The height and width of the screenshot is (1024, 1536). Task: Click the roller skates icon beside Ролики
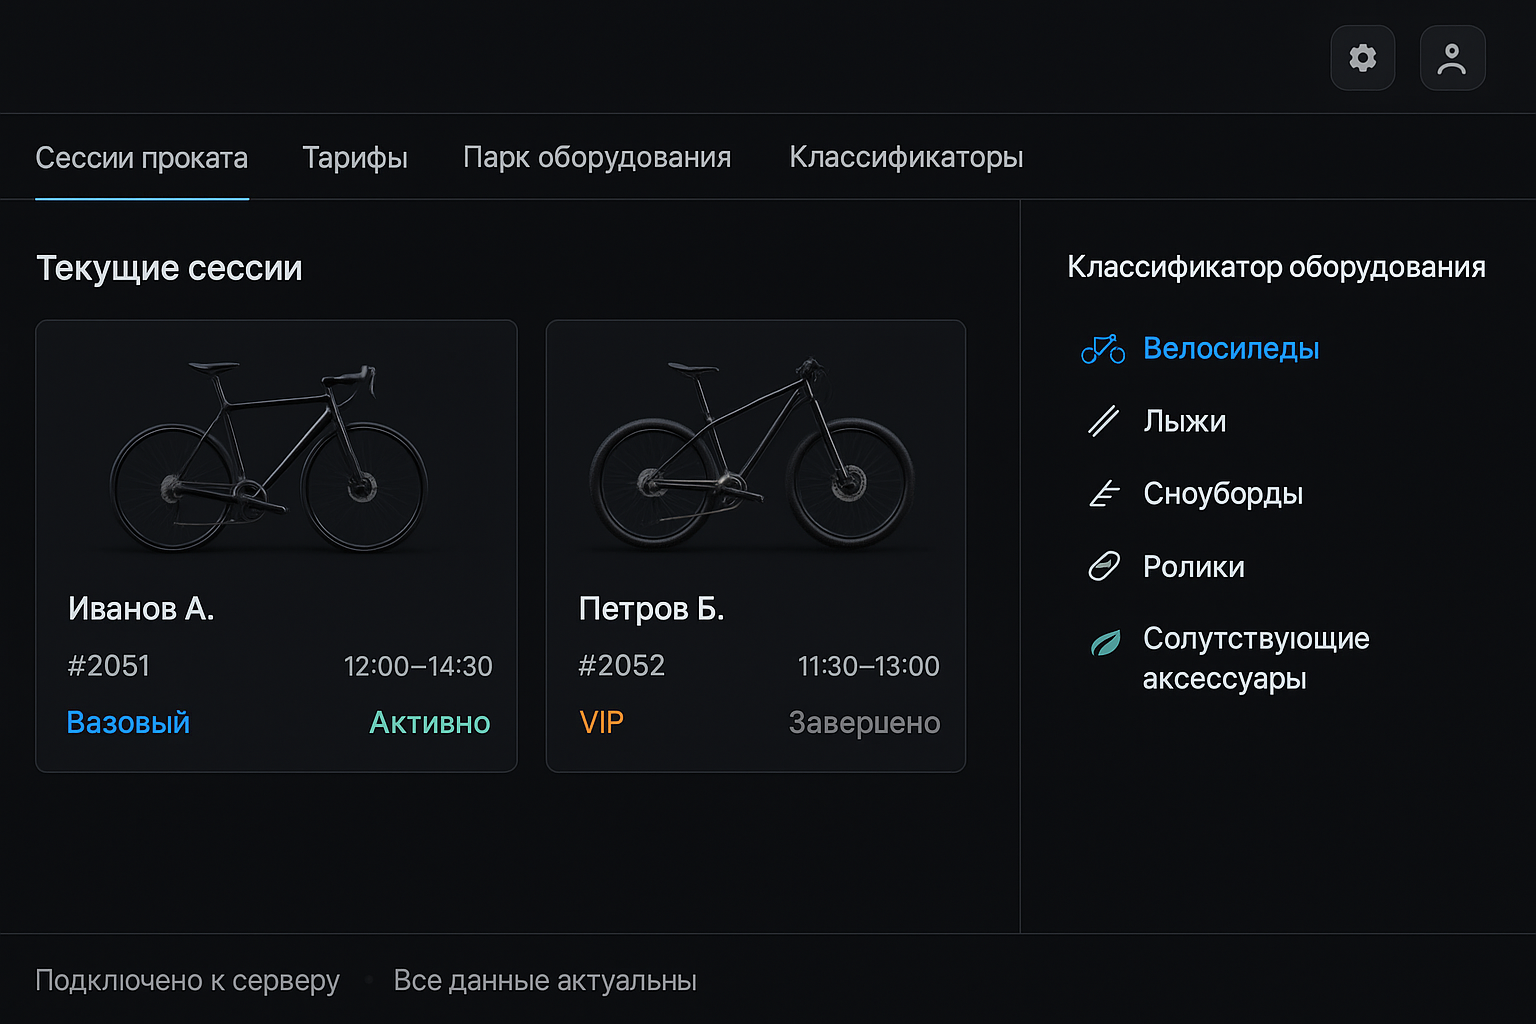[x=1103, y=567]
